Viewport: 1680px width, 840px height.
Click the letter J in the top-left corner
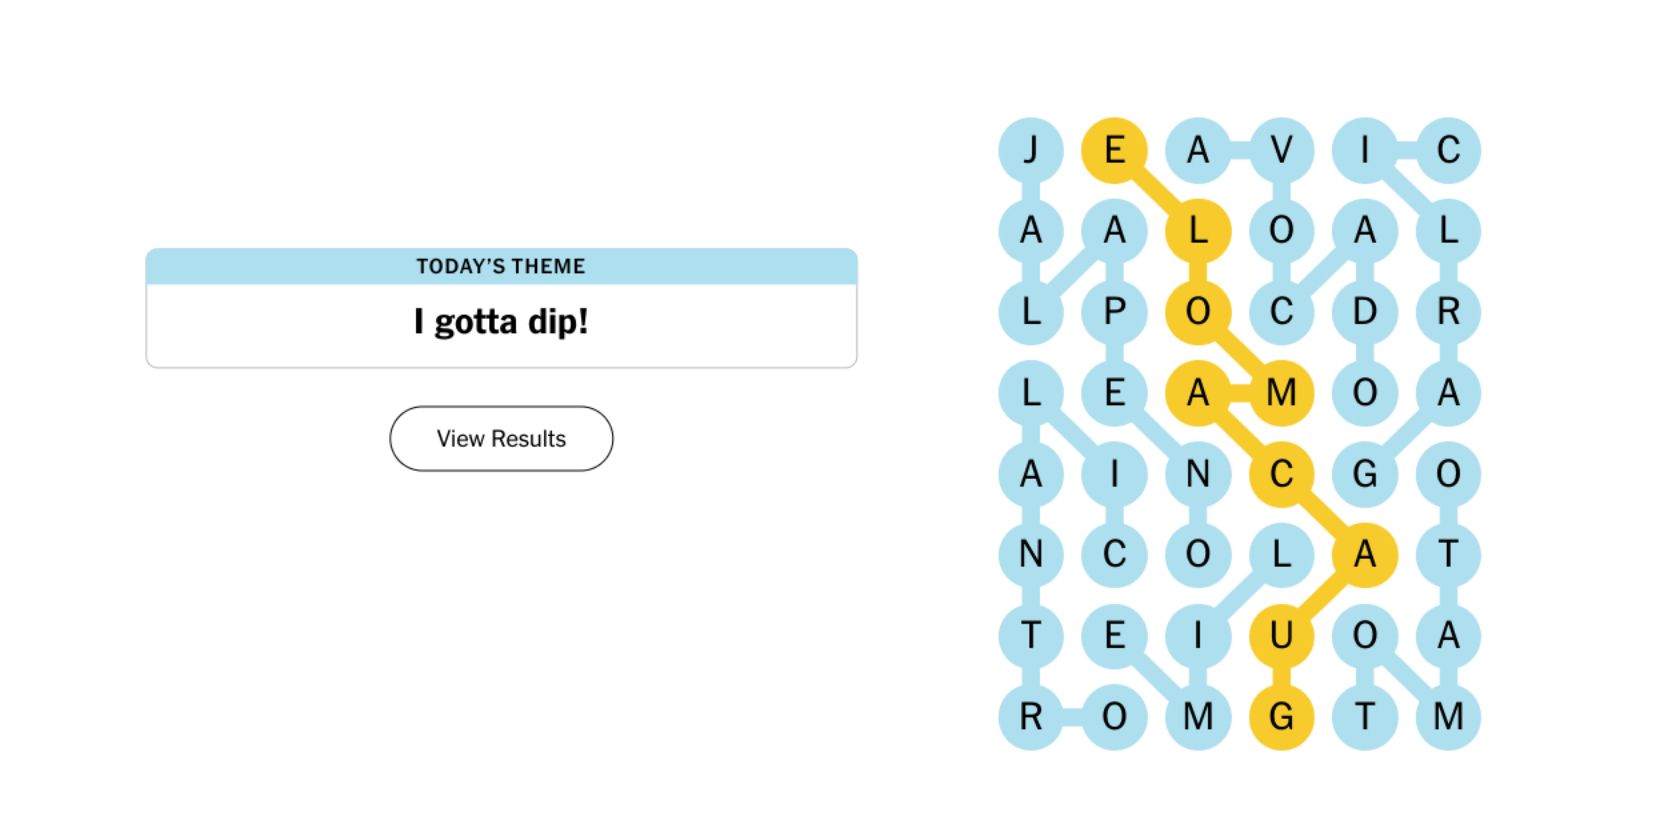(x=1030, y=150)
